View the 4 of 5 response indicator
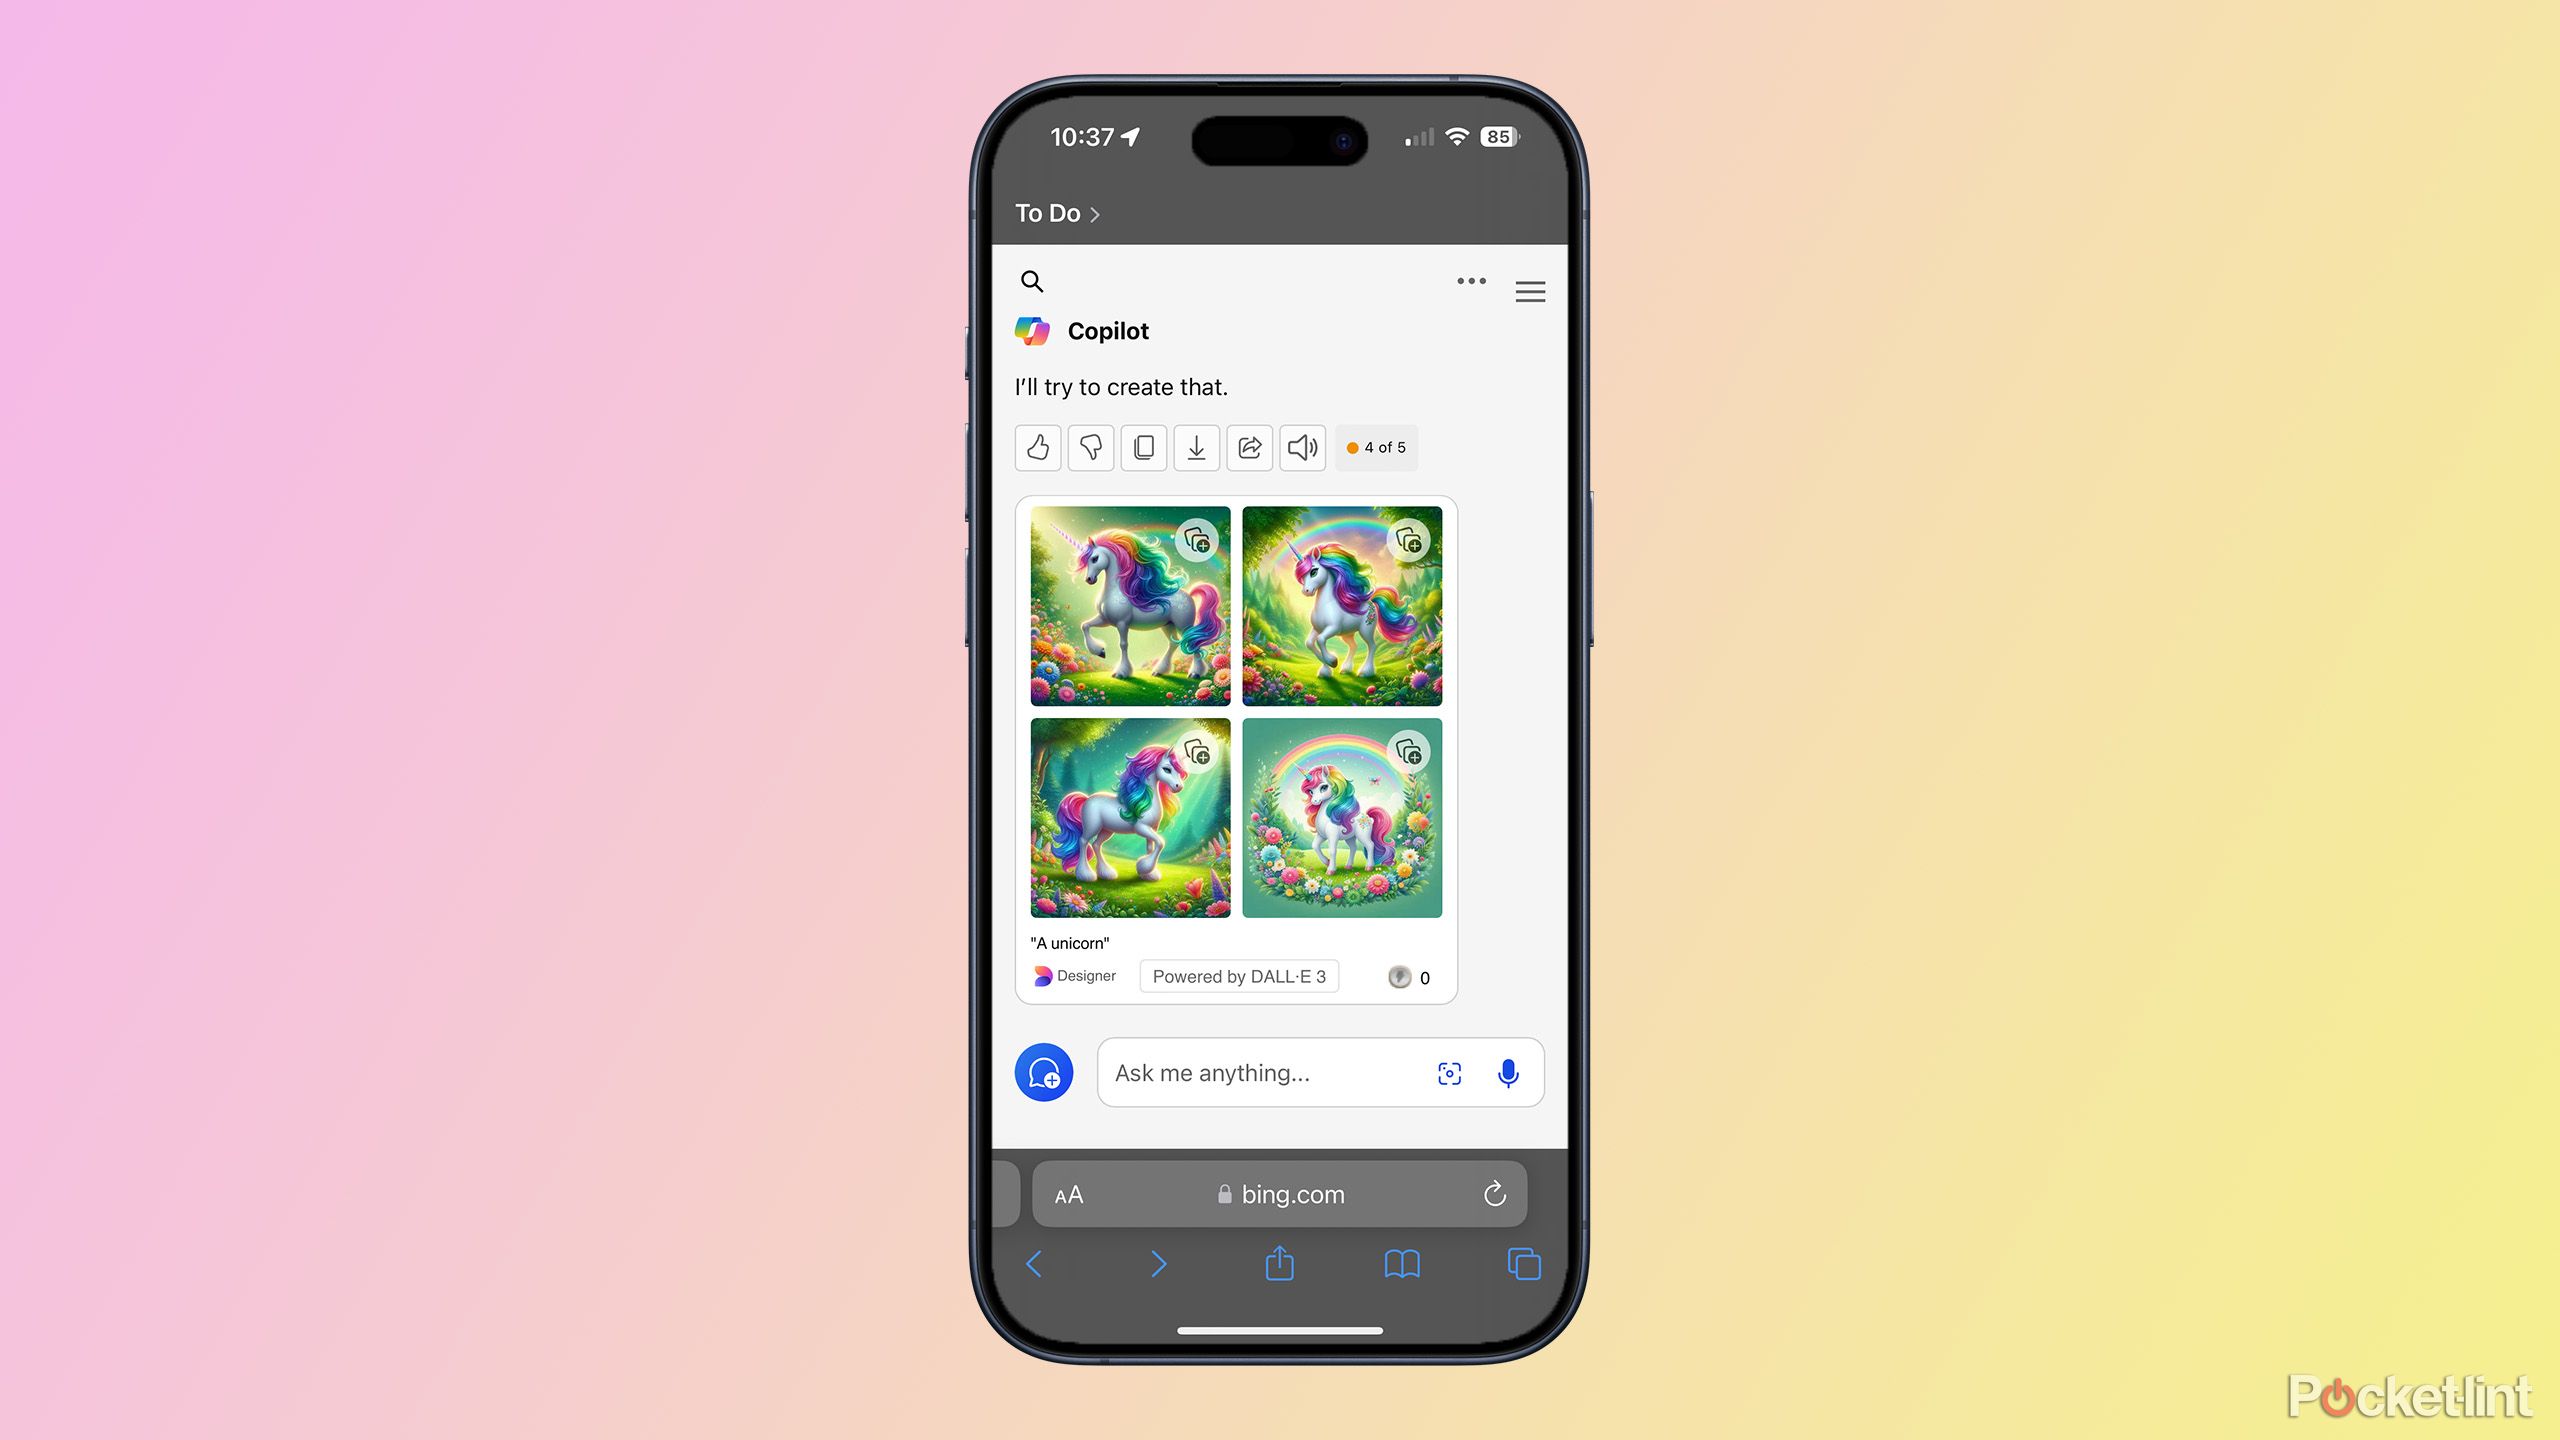The height and width of the screenshot is (1440, 2560). pyautogui.click(x=1378, y=447)
